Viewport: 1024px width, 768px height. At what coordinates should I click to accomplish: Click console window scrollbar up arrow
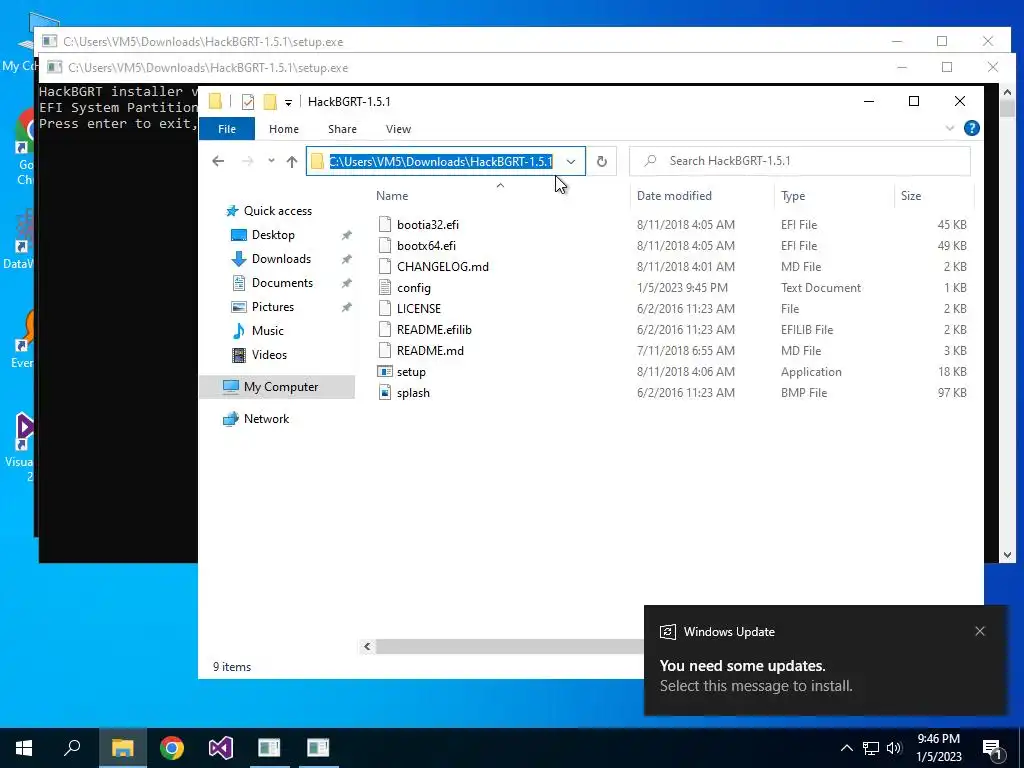tap(1007, 92)
